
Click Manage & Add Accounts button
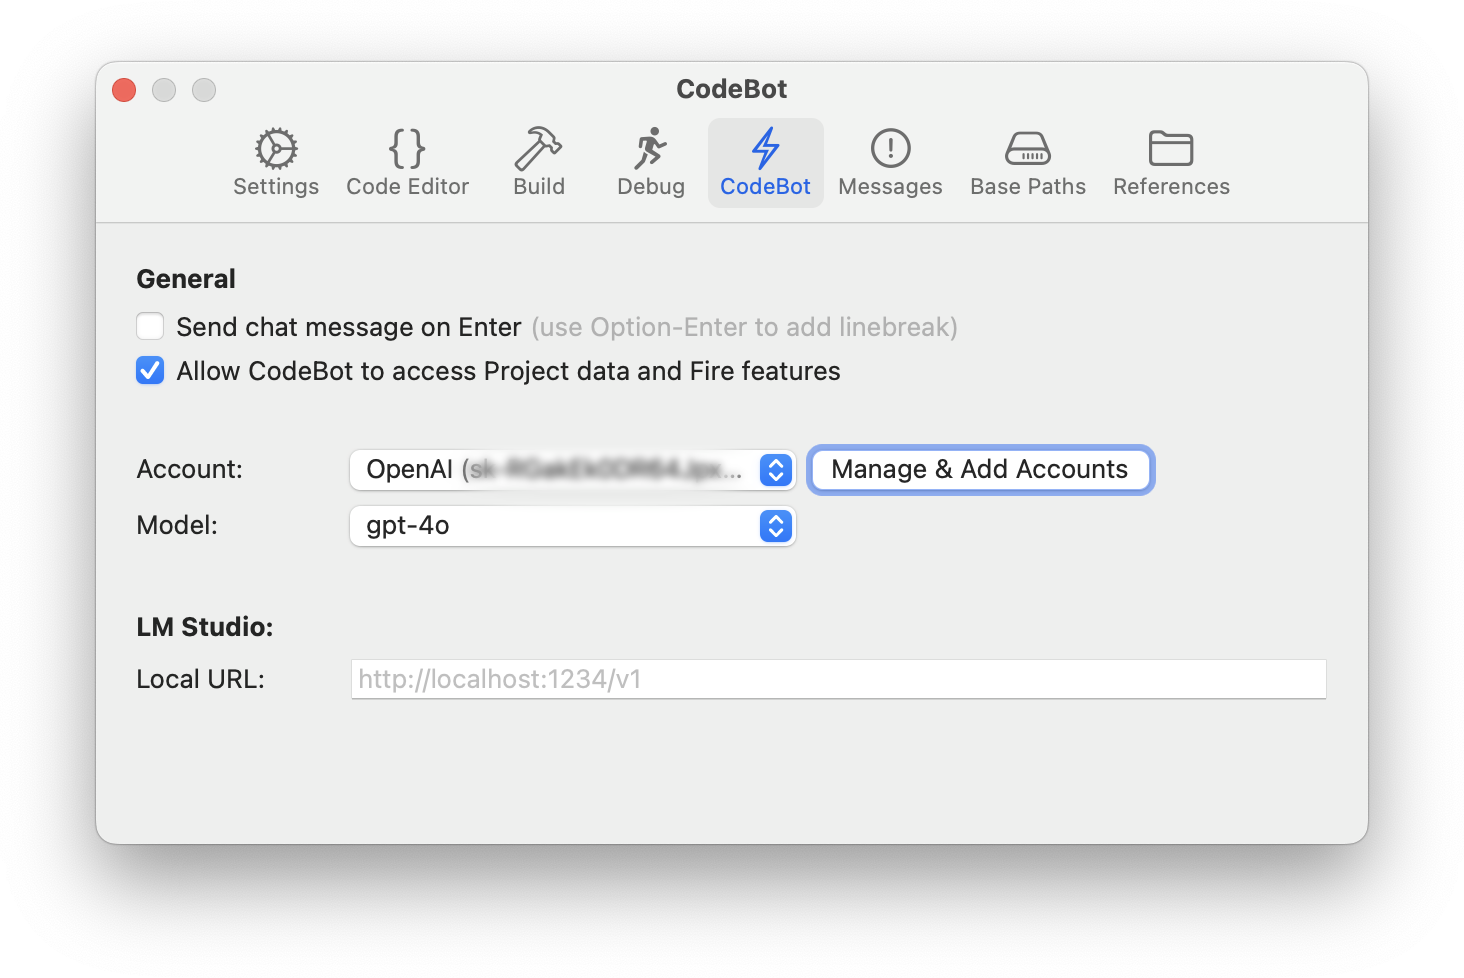(x=980, y=470)
